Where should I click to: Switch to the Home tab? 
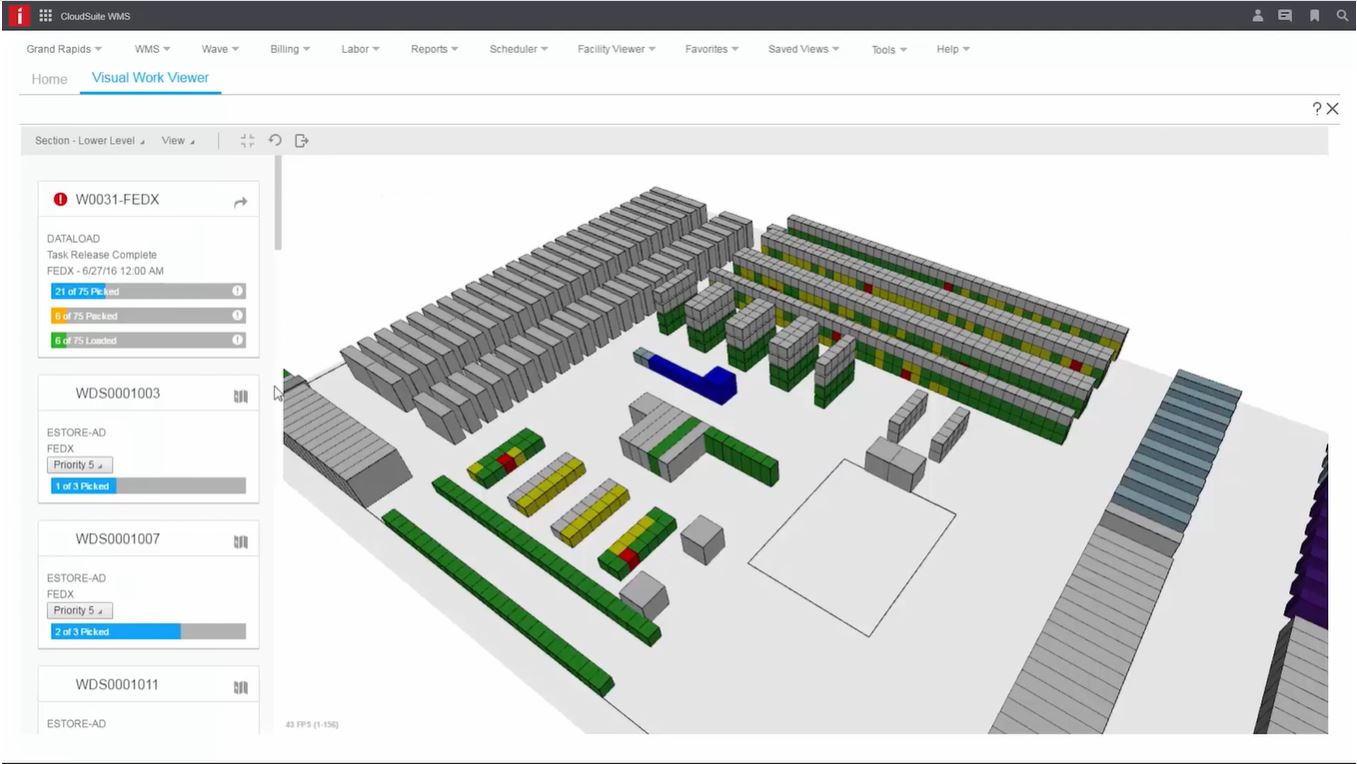(49, 79)
